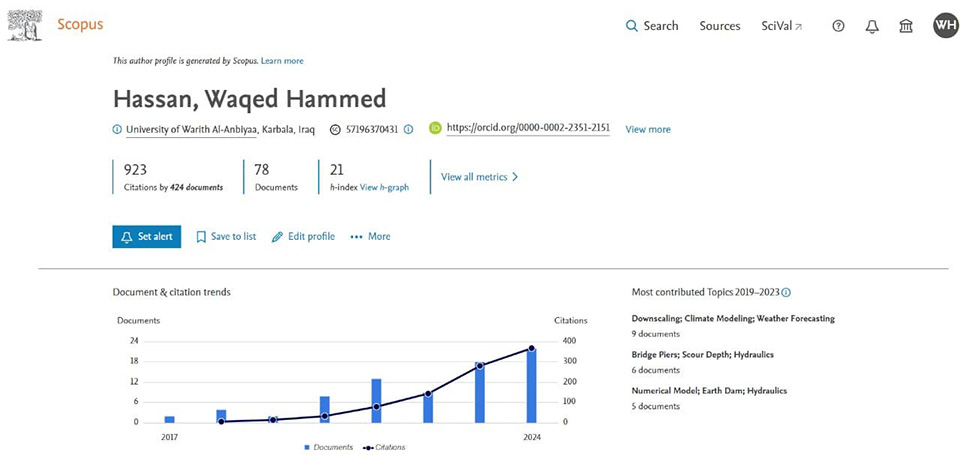The height and width of the screenshot is (455, 960).
Task: Open Search in the top navigation
Action: click(x=652, y=26)
